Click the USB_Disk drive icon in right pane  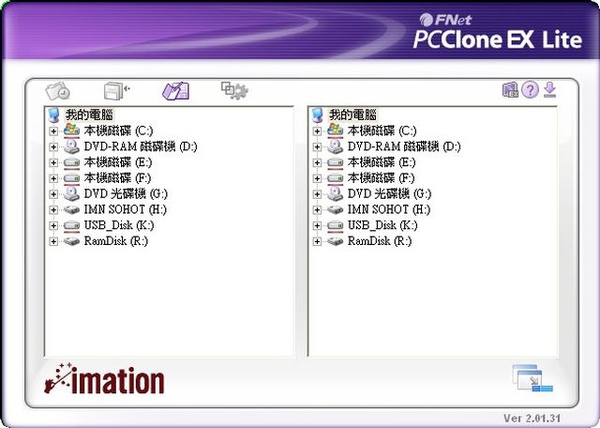[x=335, y=226]
